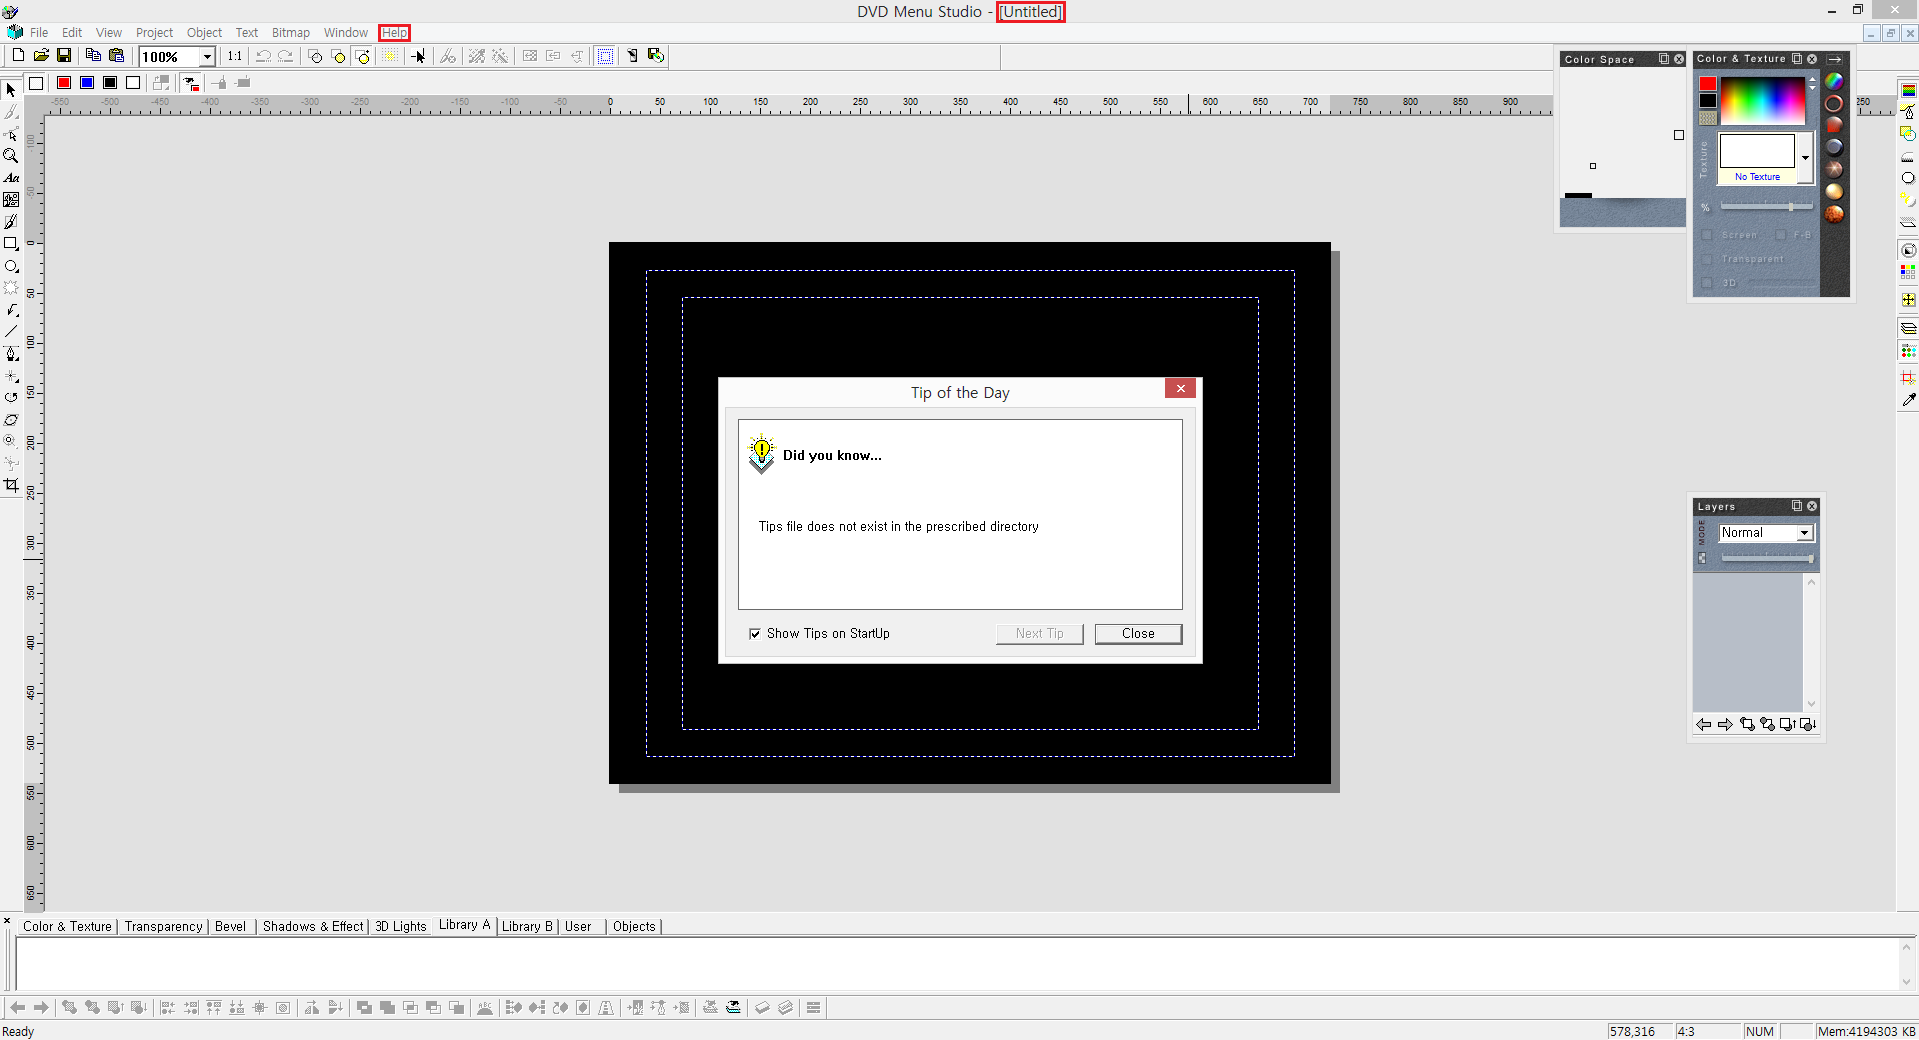Adjust the texture percent slider
Image resolution: width=1919 pixels, height=1040 pixels.
click(x=1767, y=207)
